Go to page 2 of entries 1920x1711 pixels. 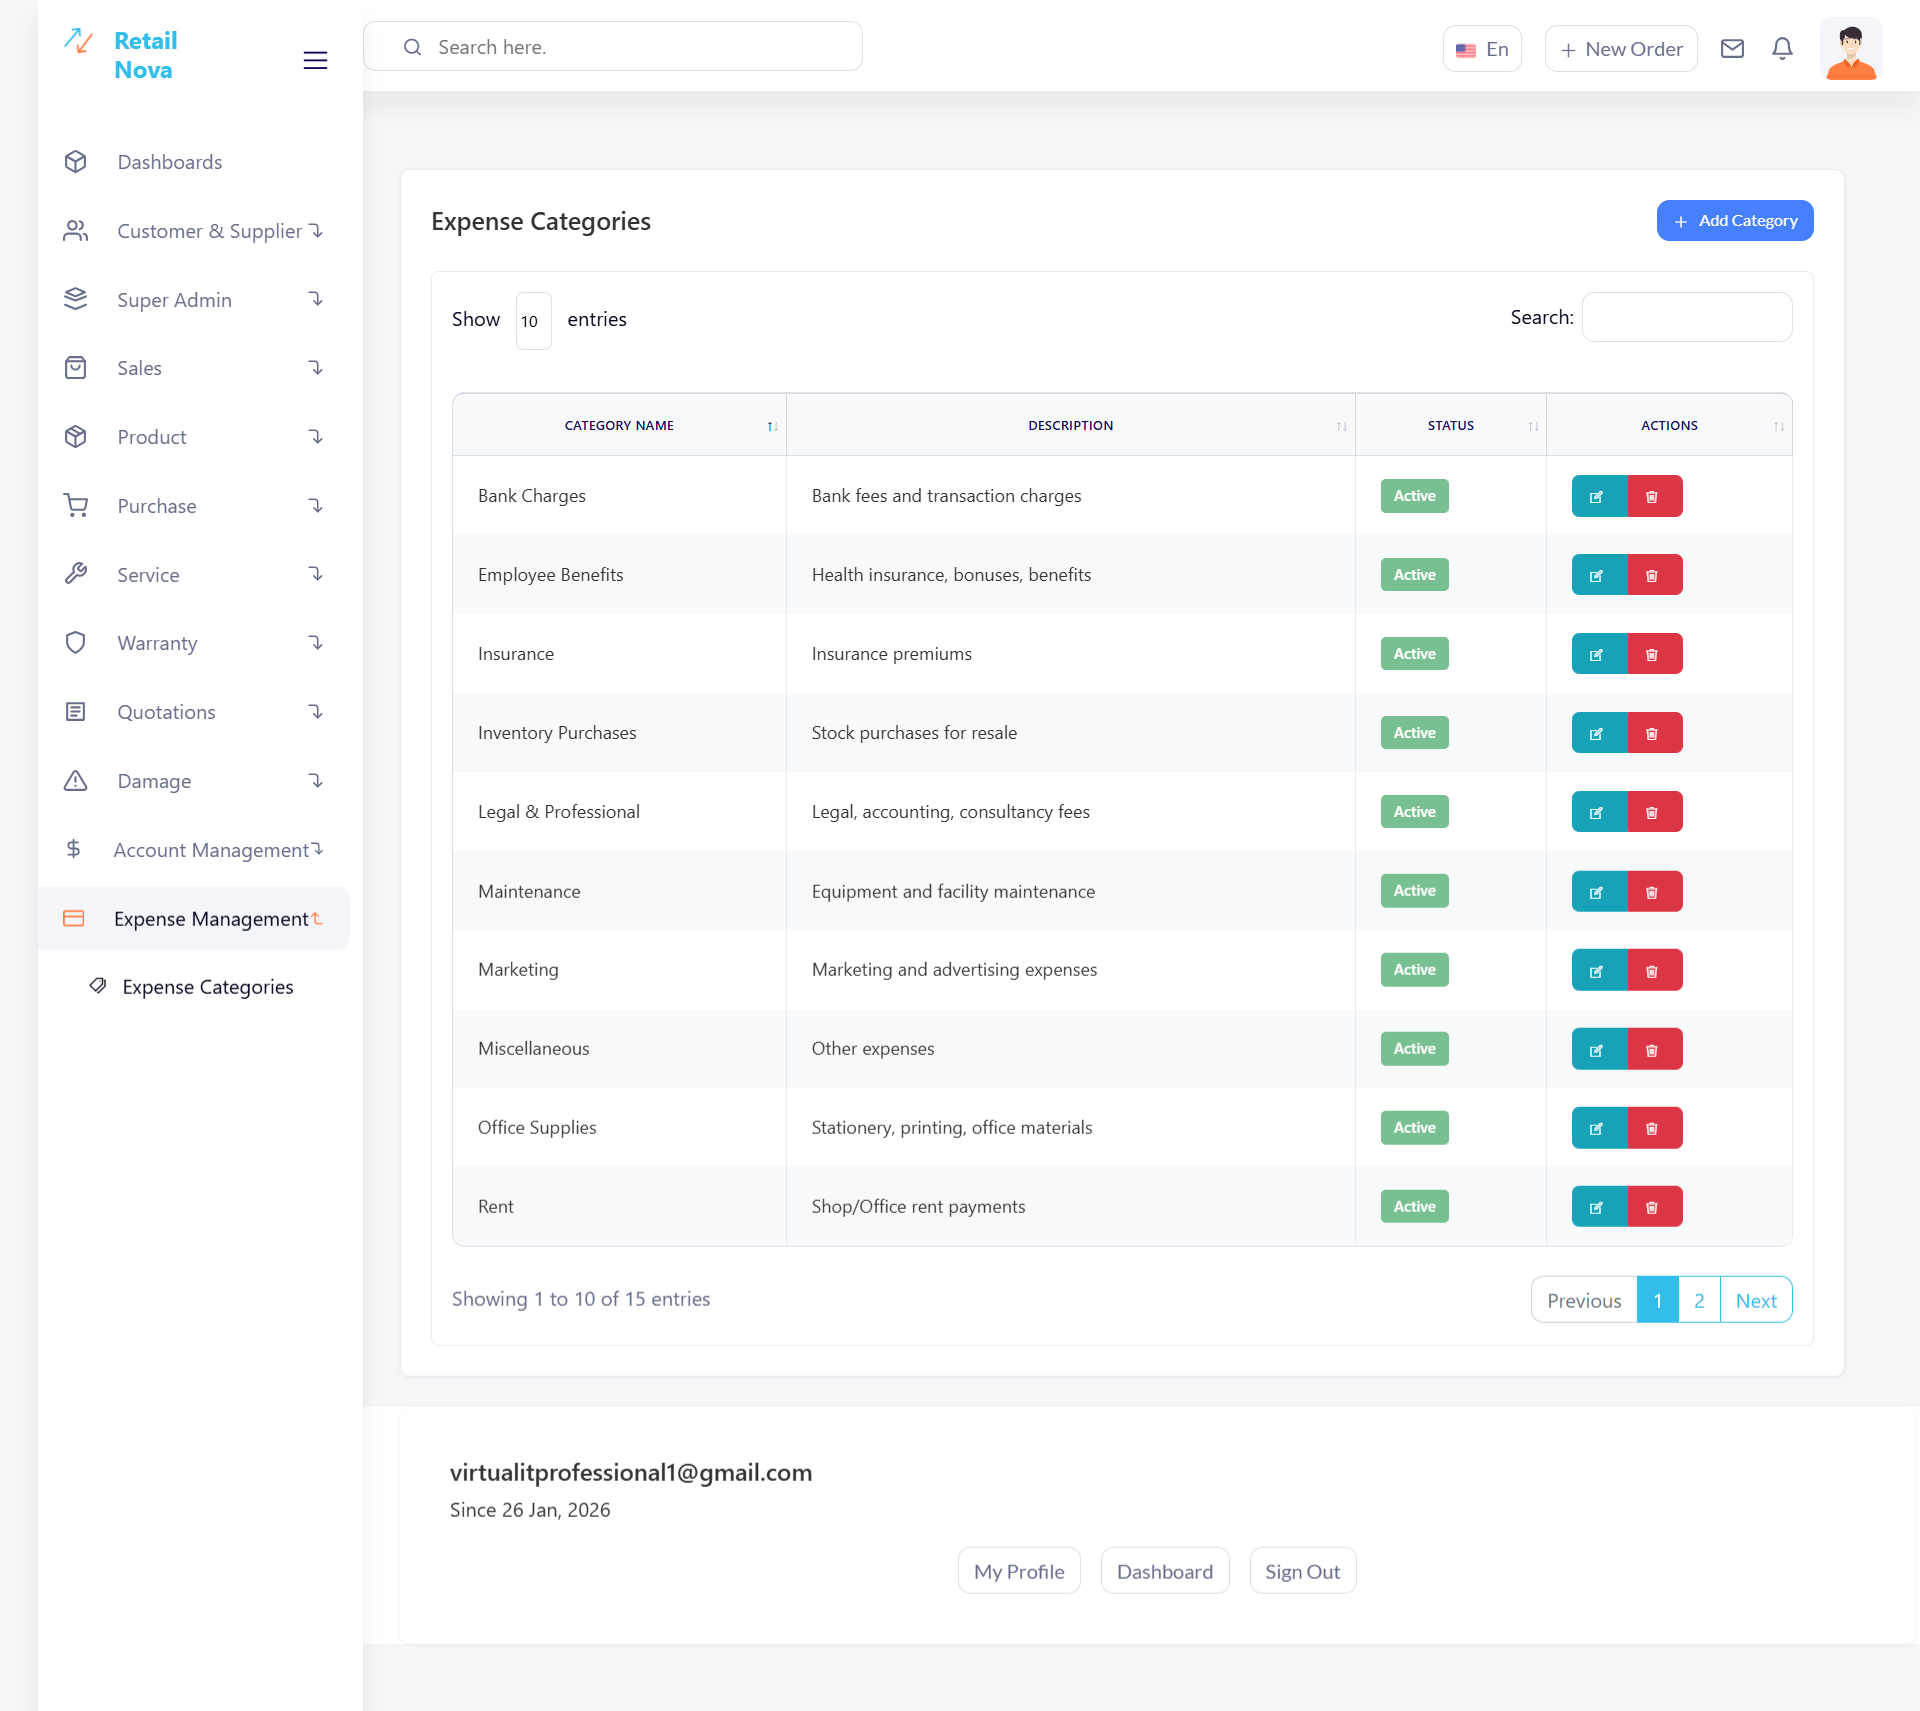click(1699, 1300)
